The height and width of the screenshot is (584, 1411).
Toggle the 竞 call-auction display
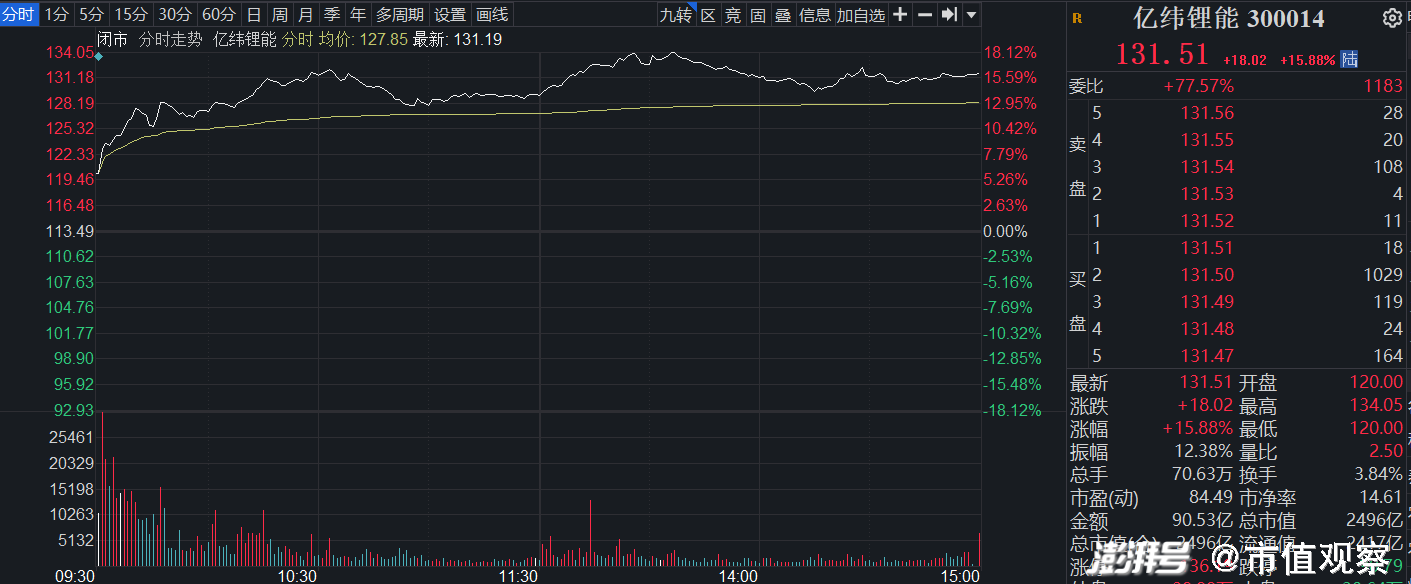pos(731,15)
